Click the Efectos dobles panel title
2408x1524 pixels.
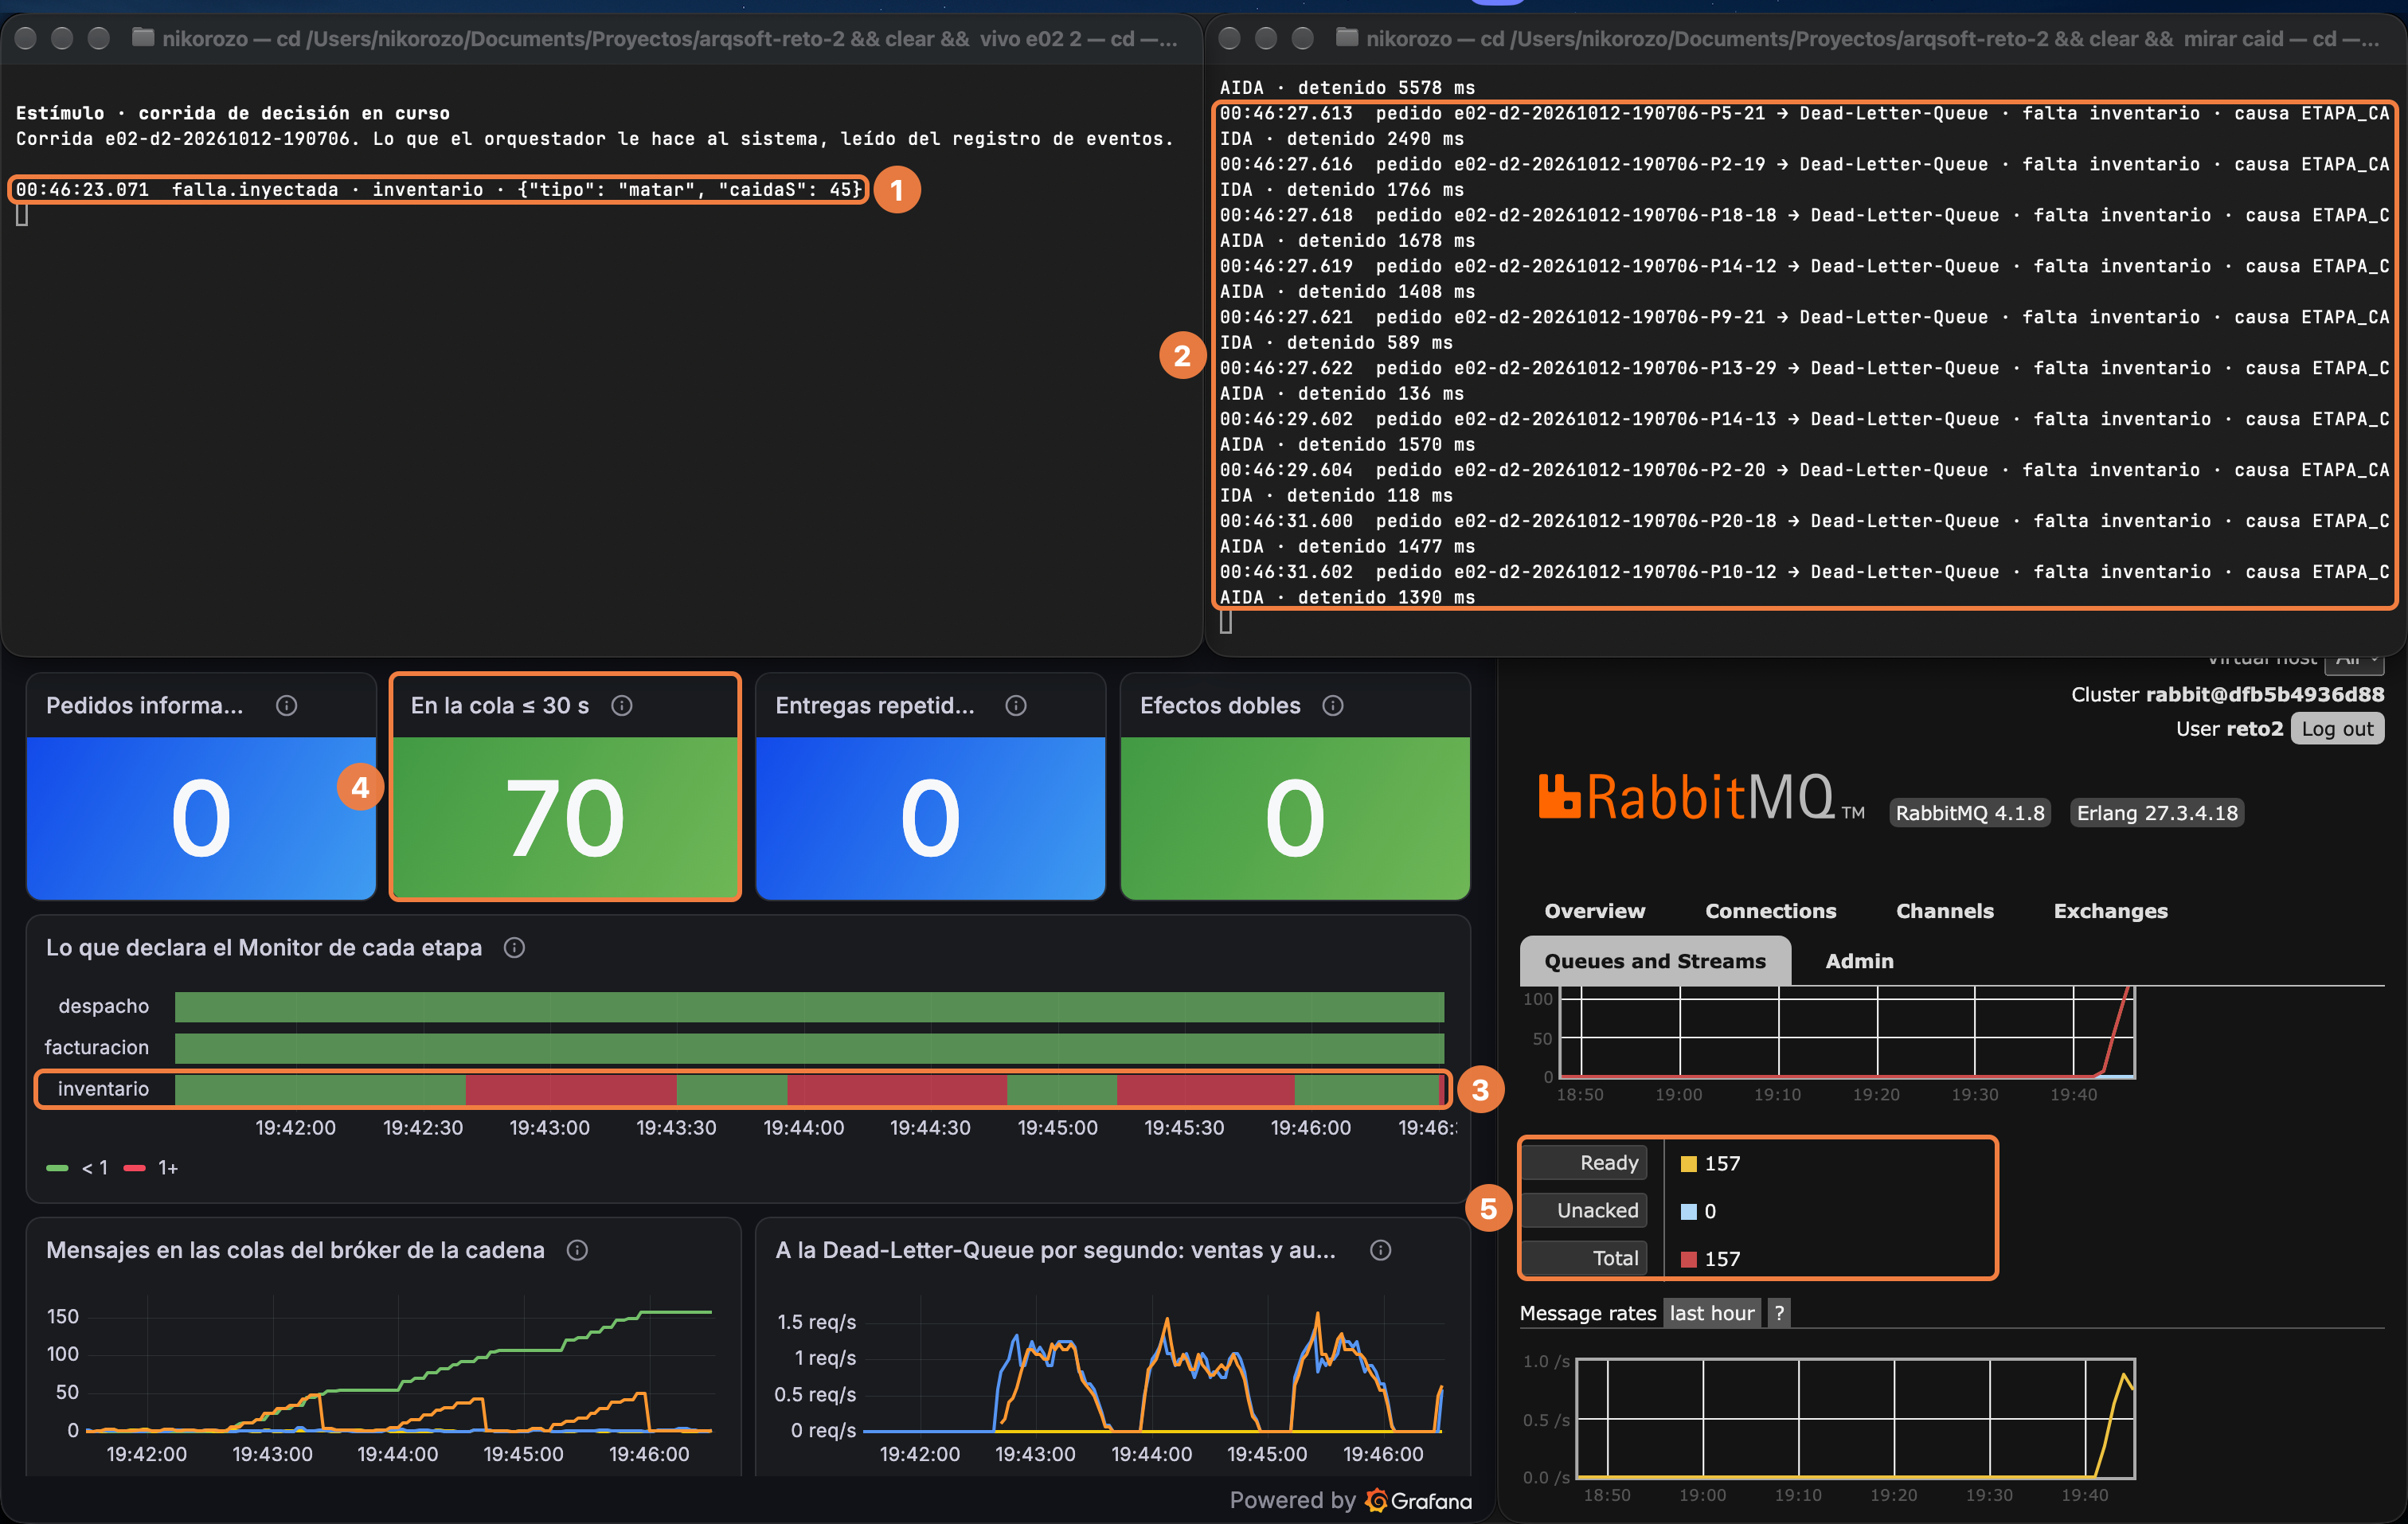pyautogui.click(x=1220, y=706)
